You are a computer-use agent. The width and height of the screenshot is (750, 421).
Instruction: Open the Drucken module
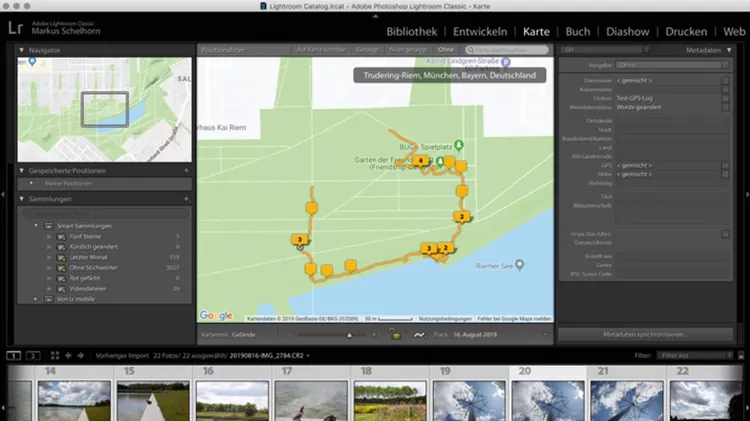click(x=686, y=32)
